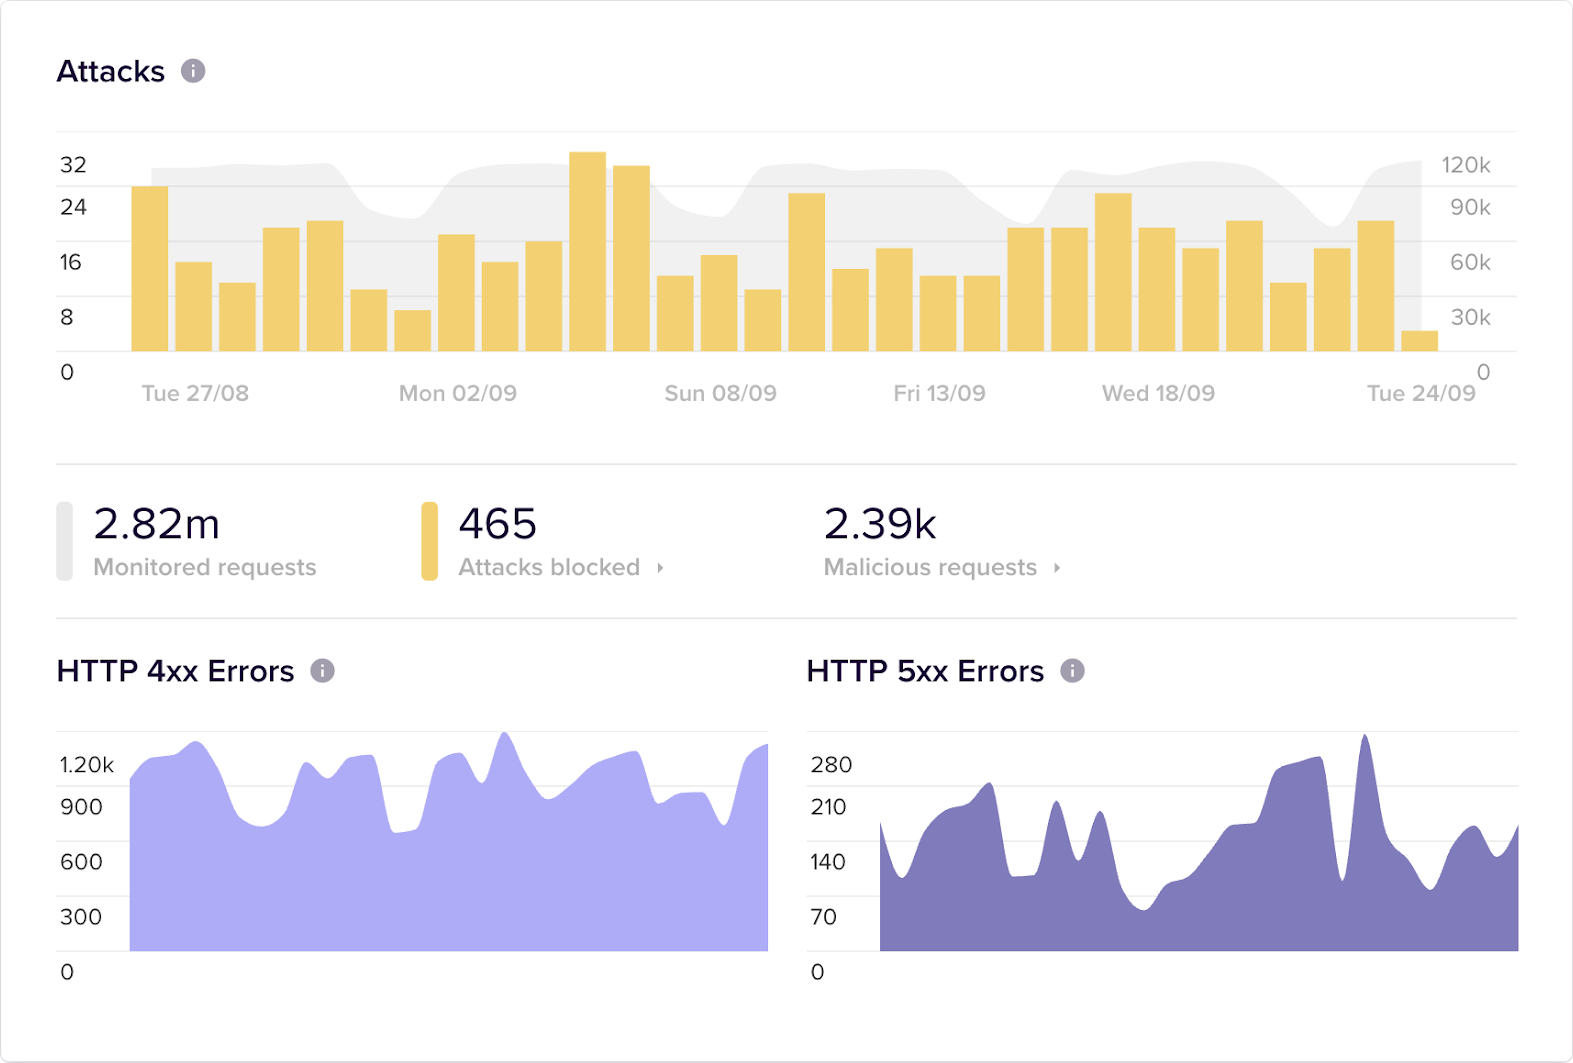The height and width of the screenshot is (1063, 1573).
Task: Open the Attacks blocked details link
Action: [x=549, y=568]
